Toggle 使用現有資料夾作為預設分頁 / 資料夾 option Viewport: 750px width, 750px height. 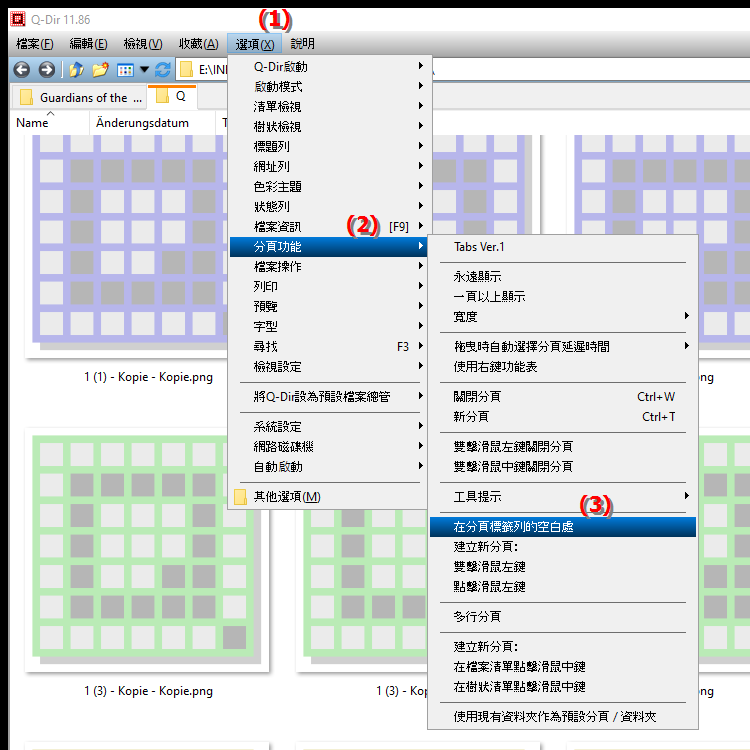coord(563,717)
